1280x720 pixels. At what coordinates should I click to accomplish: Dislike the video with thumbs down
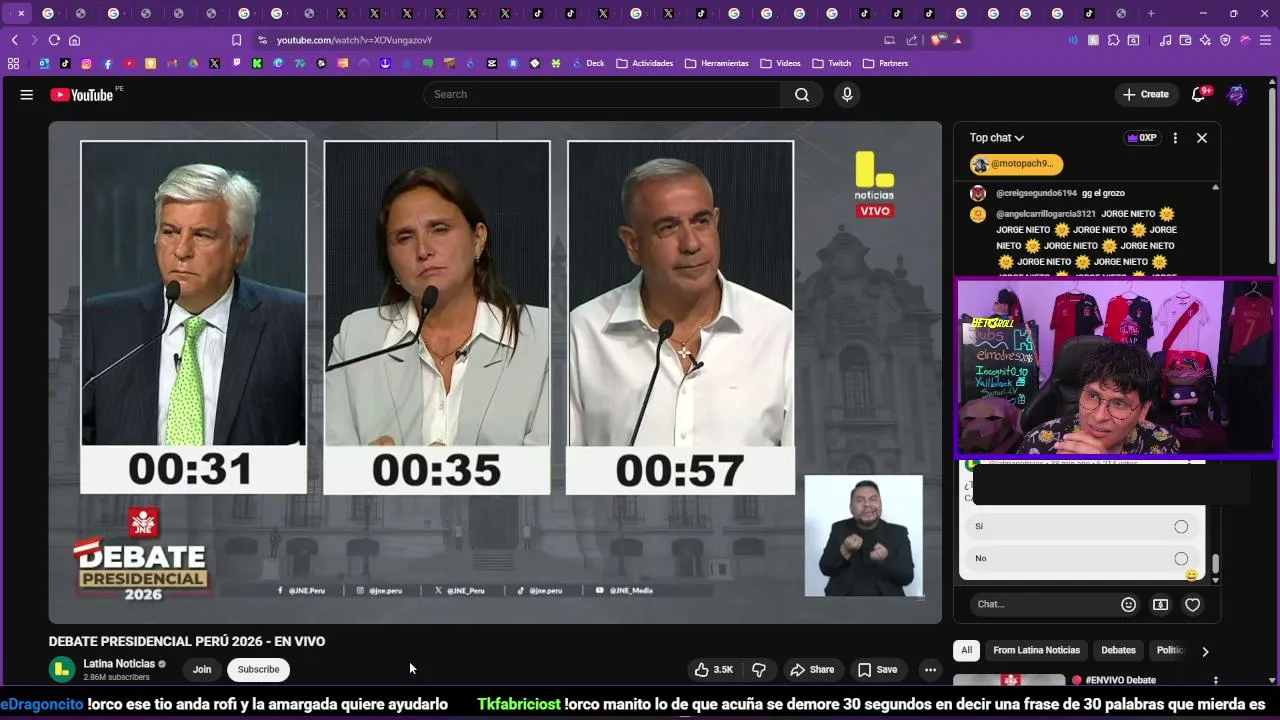(x=759, y=670)
